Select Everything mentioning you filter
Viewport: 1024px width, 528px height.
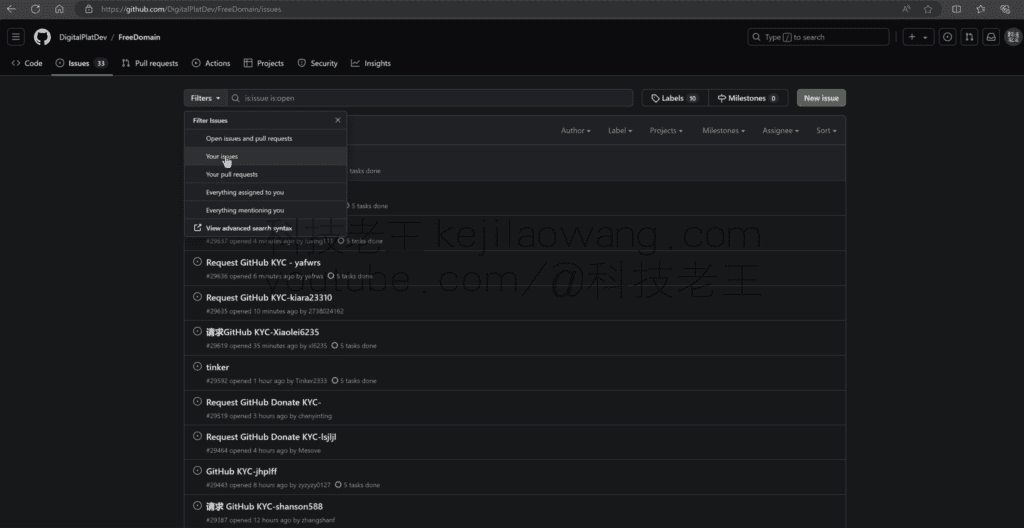click(265, 210)
